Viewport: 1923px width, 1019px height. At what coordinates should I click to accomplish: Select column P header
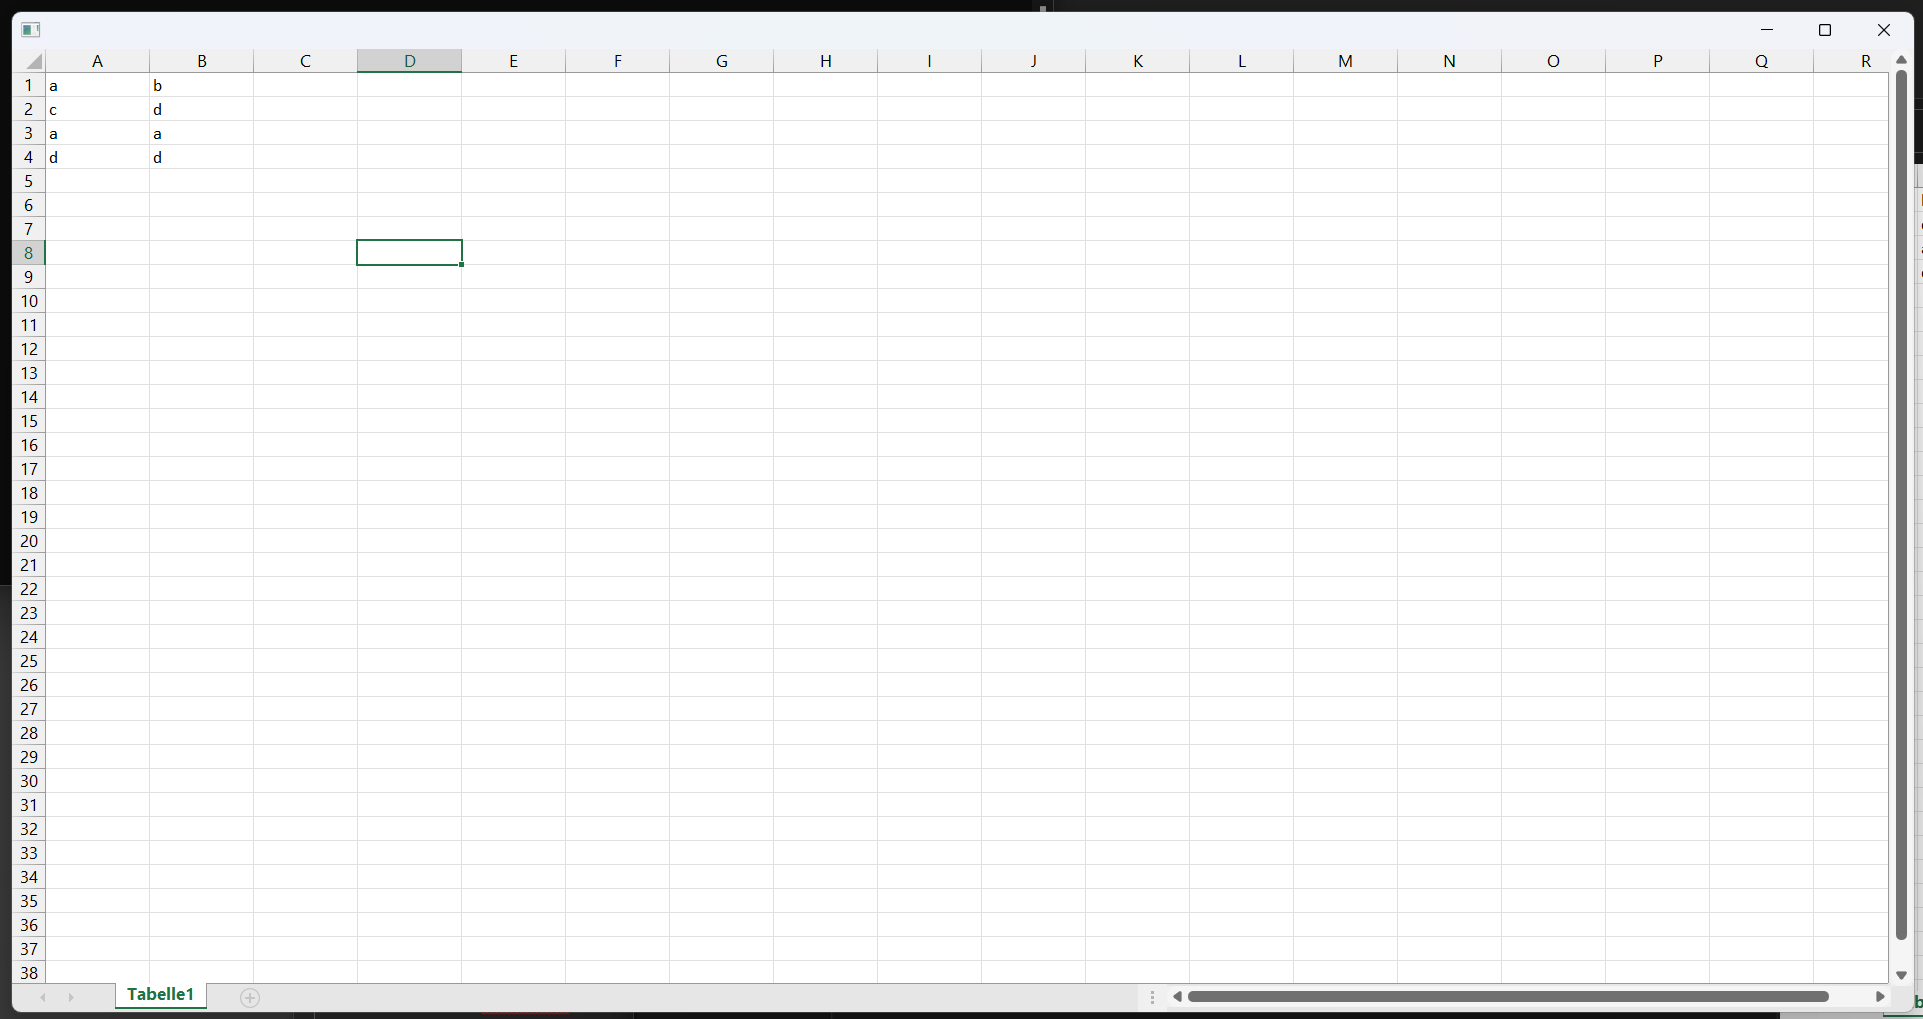(1658, 61)
